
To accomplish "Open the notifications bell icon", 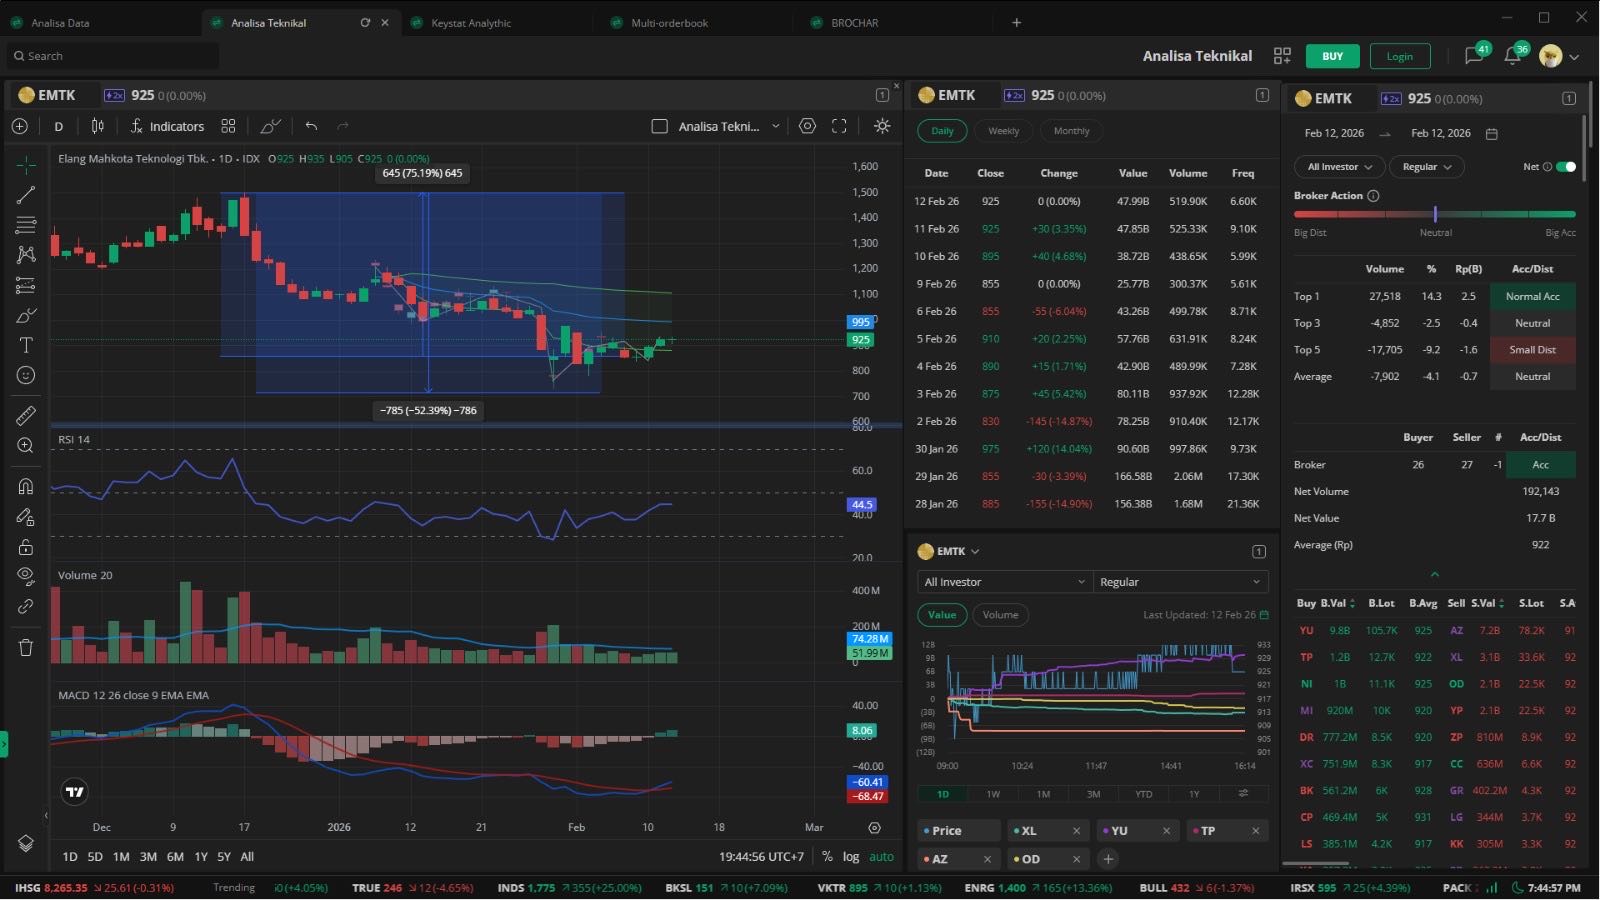I will [1512, 56].
